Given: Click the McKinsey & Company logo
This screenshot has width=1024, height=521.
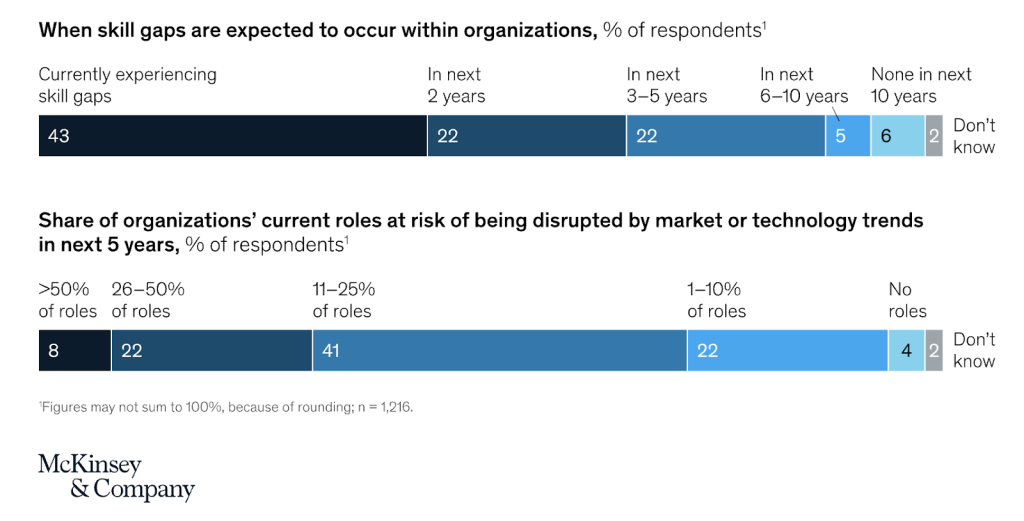Looking at the screenshot, I should tap(116, 477).
